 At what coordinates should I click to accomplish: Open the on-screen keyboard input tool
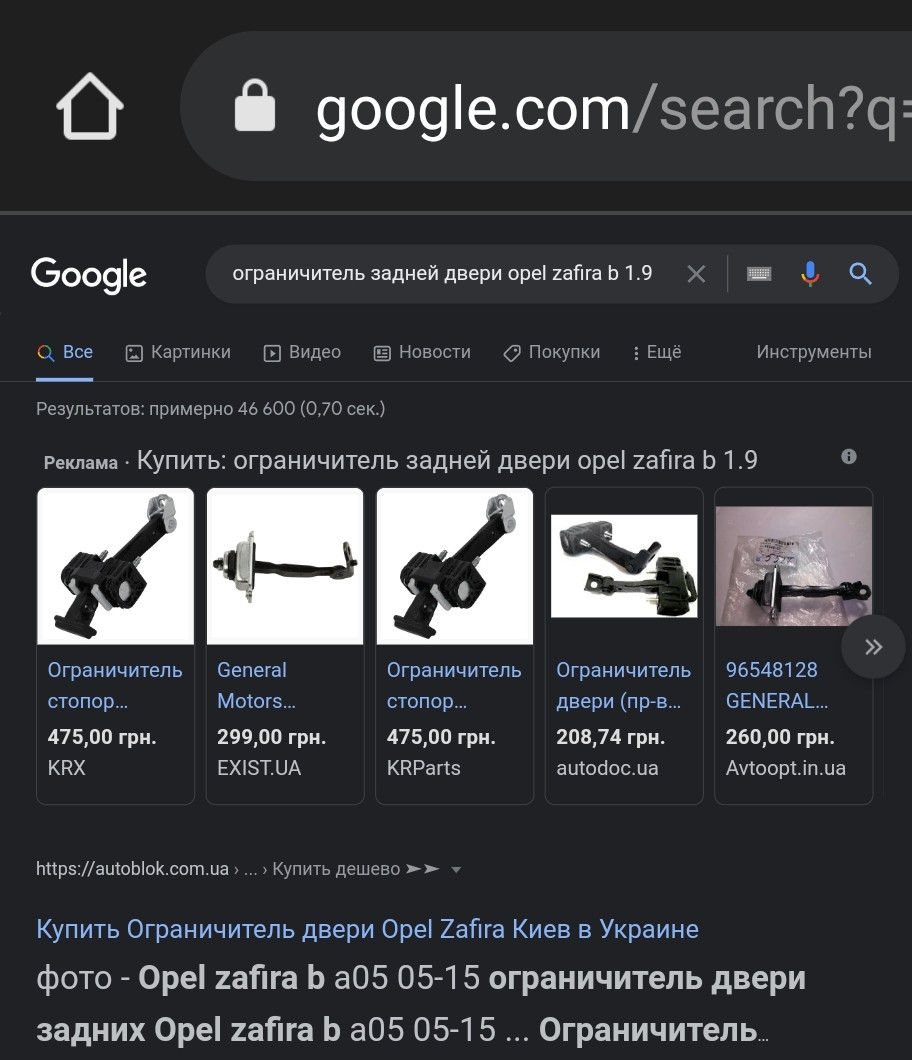(x=759, y=274)
